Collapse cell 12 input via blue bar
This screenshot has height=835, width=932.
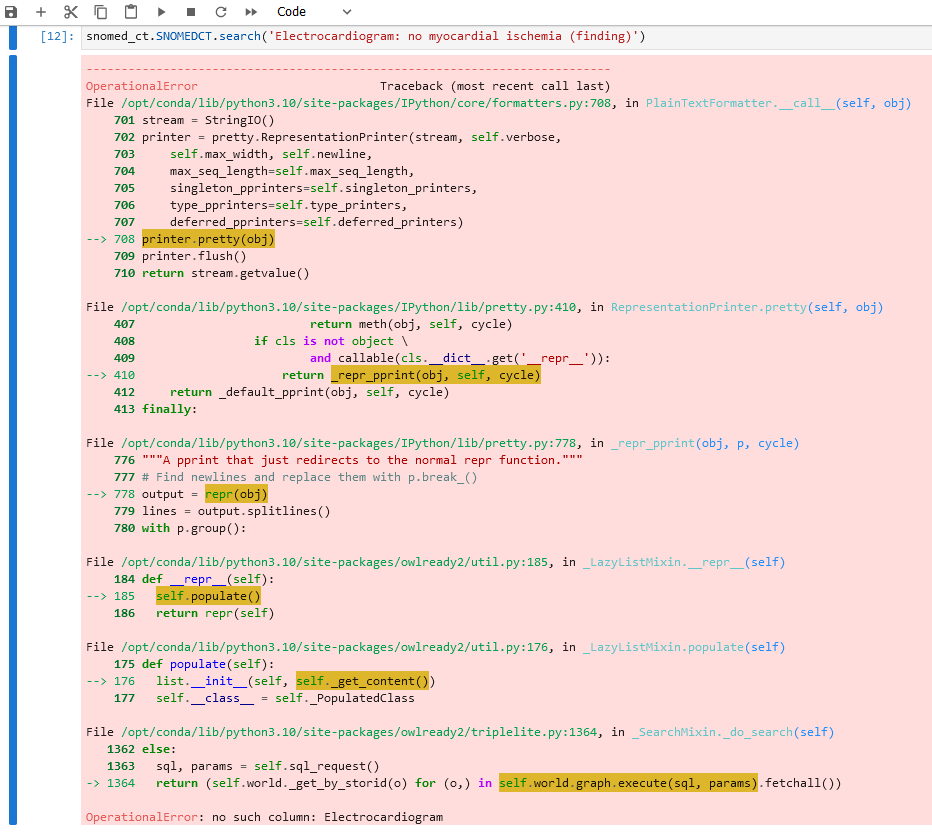click(12, 38)
